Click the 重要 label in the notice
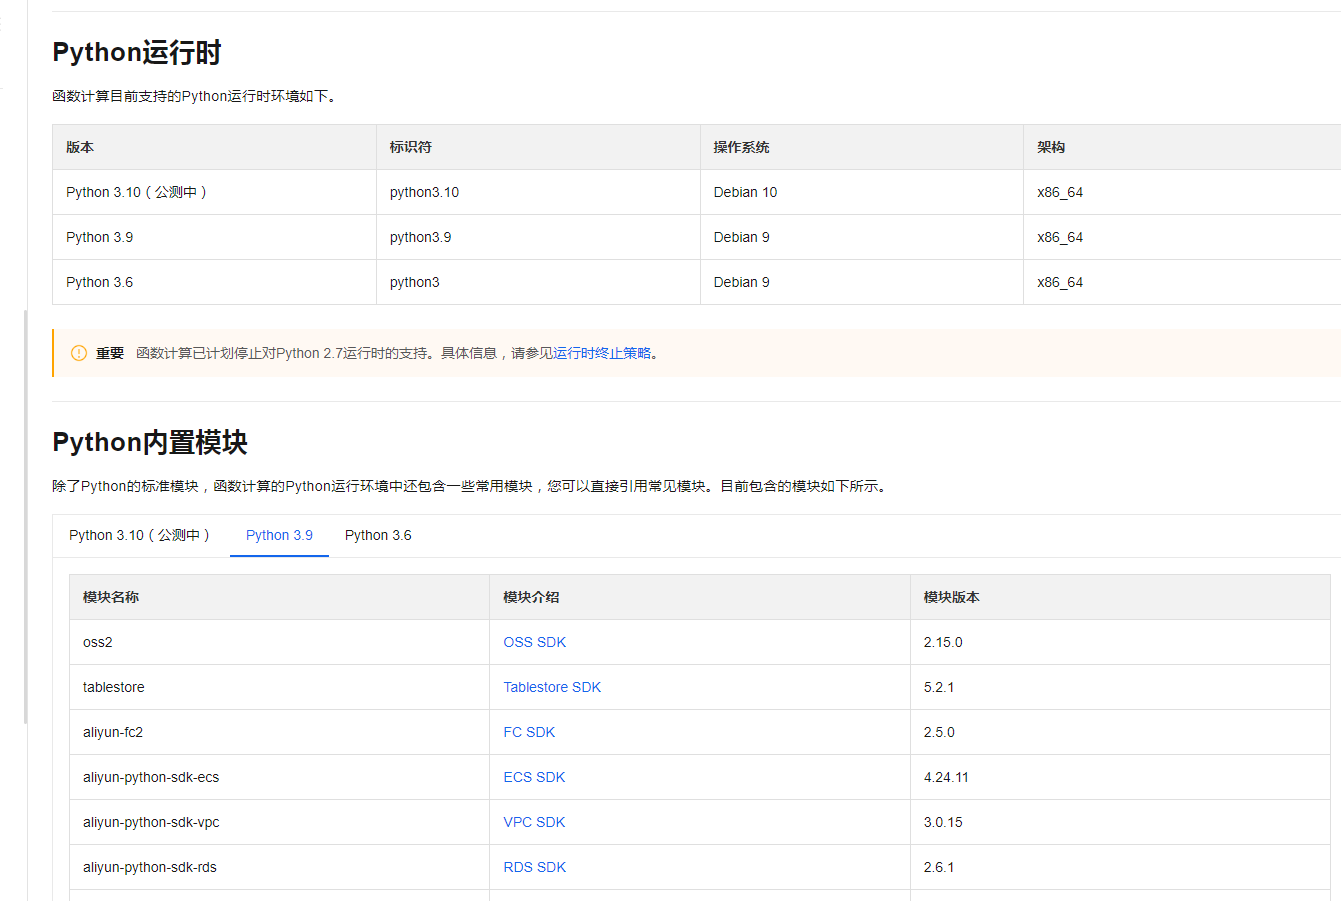 click(x=110, y=353)
